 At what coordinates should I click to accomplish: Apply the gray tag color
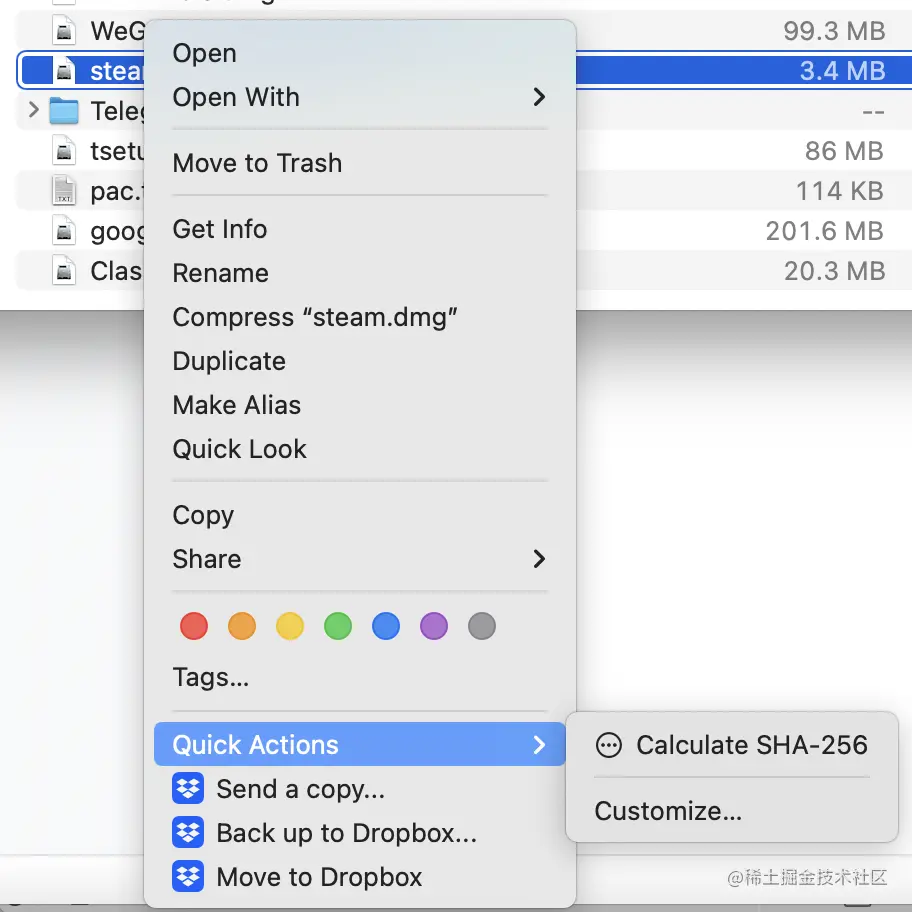click(482, 626)
